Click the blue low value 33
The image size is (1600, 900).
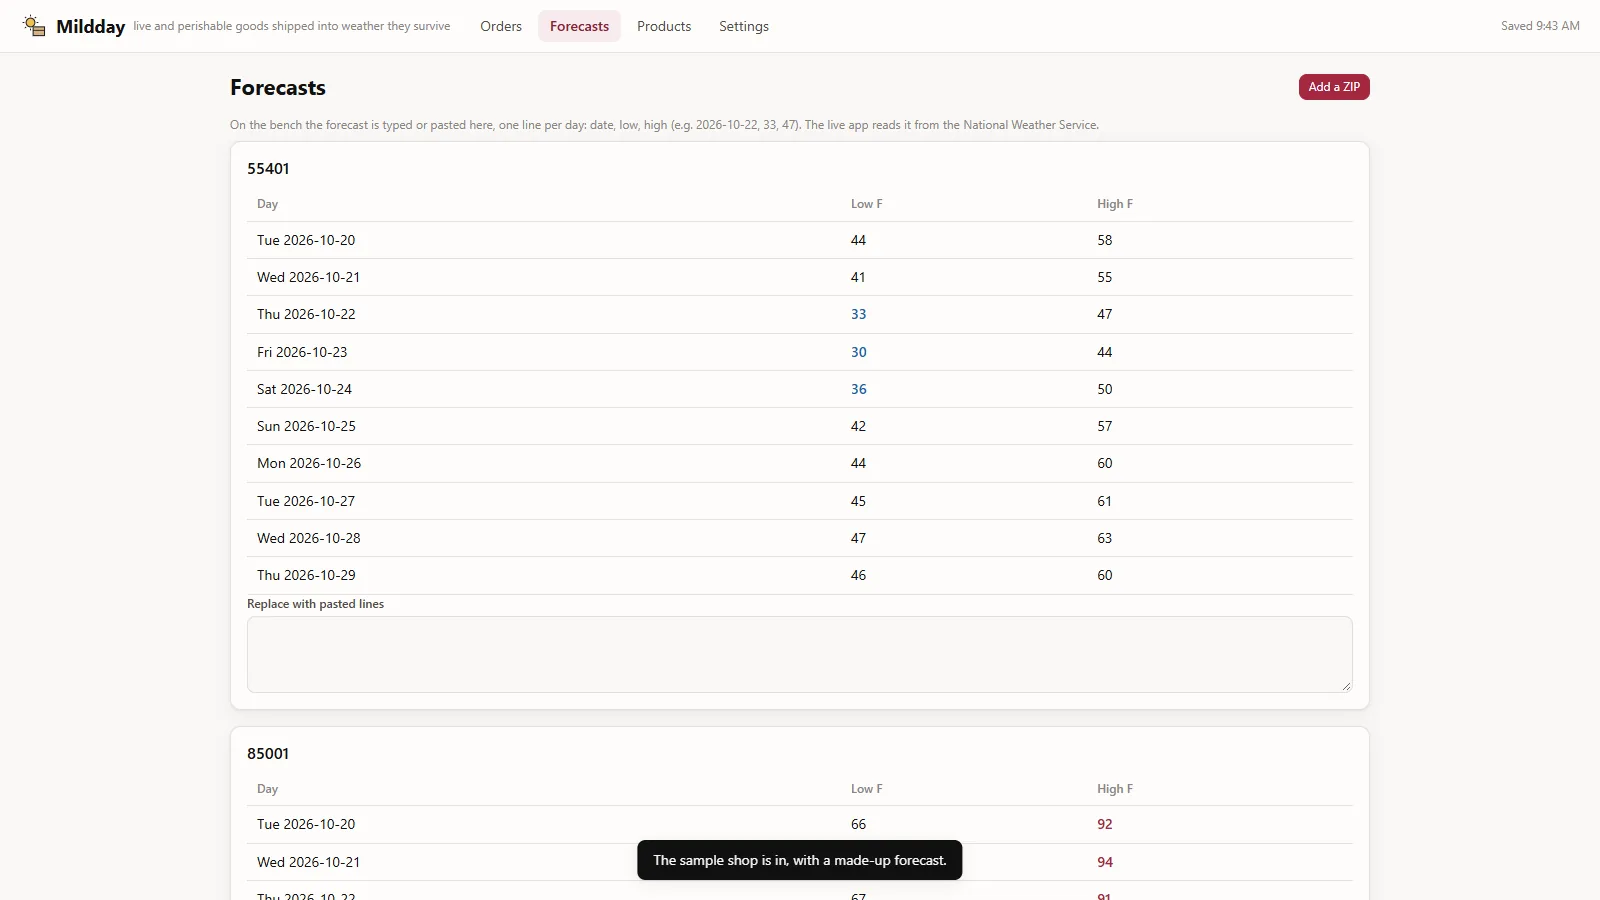coord(858,314)
